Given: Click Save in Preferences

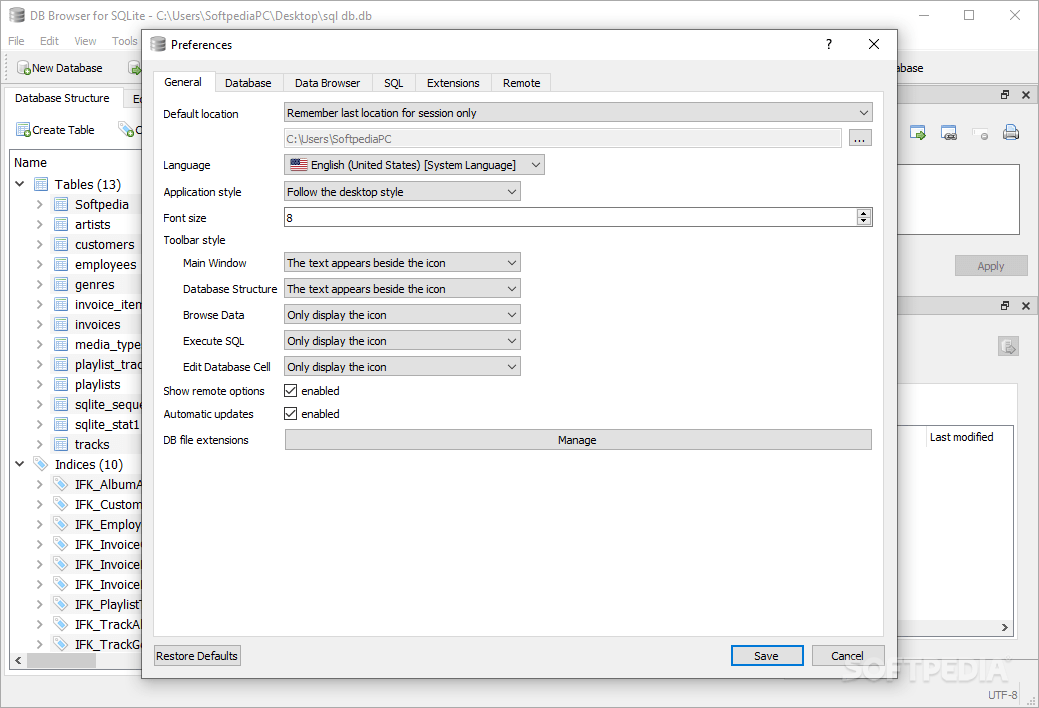Looking at the screenshot, I should 767,656.
